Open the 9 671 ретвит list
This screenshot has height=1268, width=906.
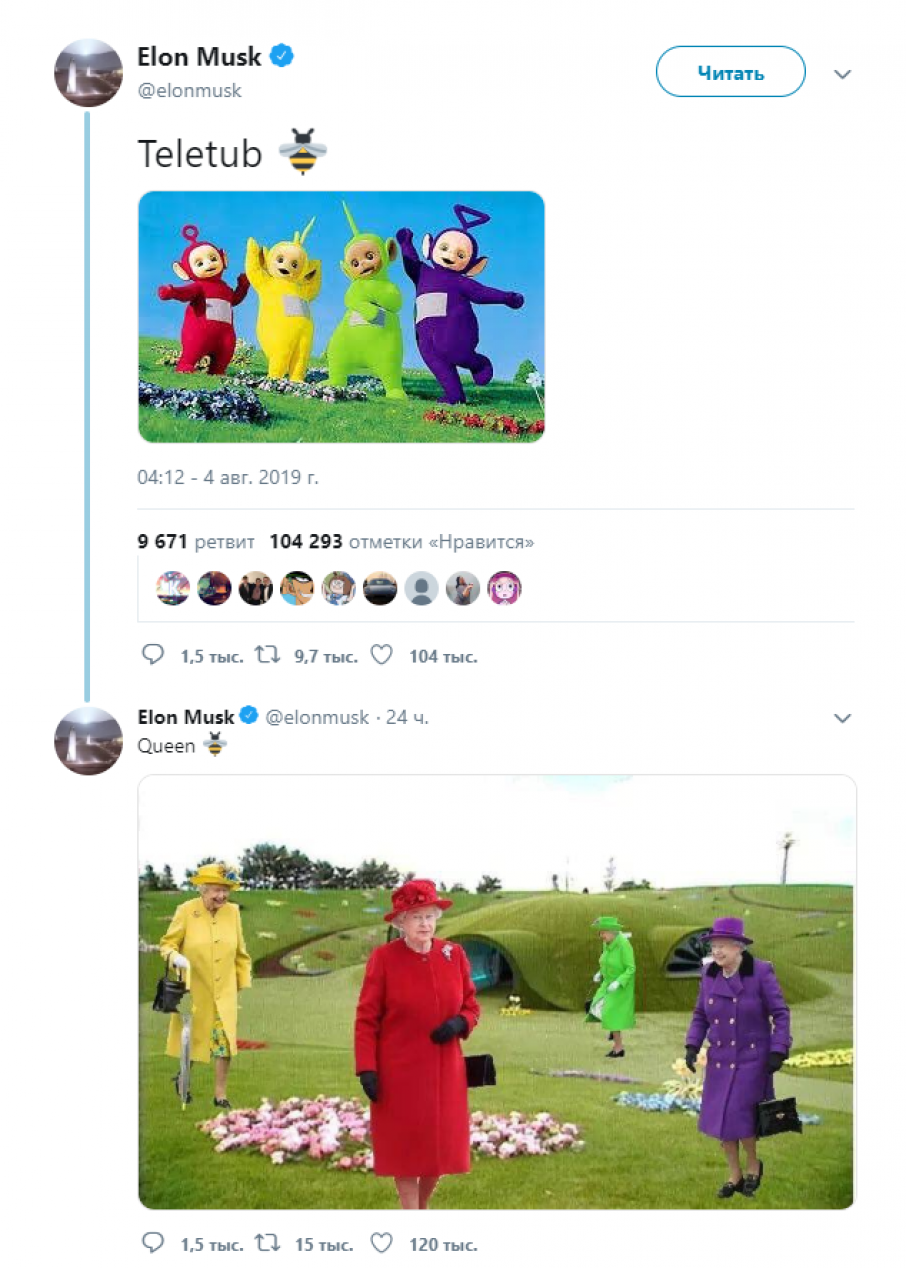coord(197,542)
